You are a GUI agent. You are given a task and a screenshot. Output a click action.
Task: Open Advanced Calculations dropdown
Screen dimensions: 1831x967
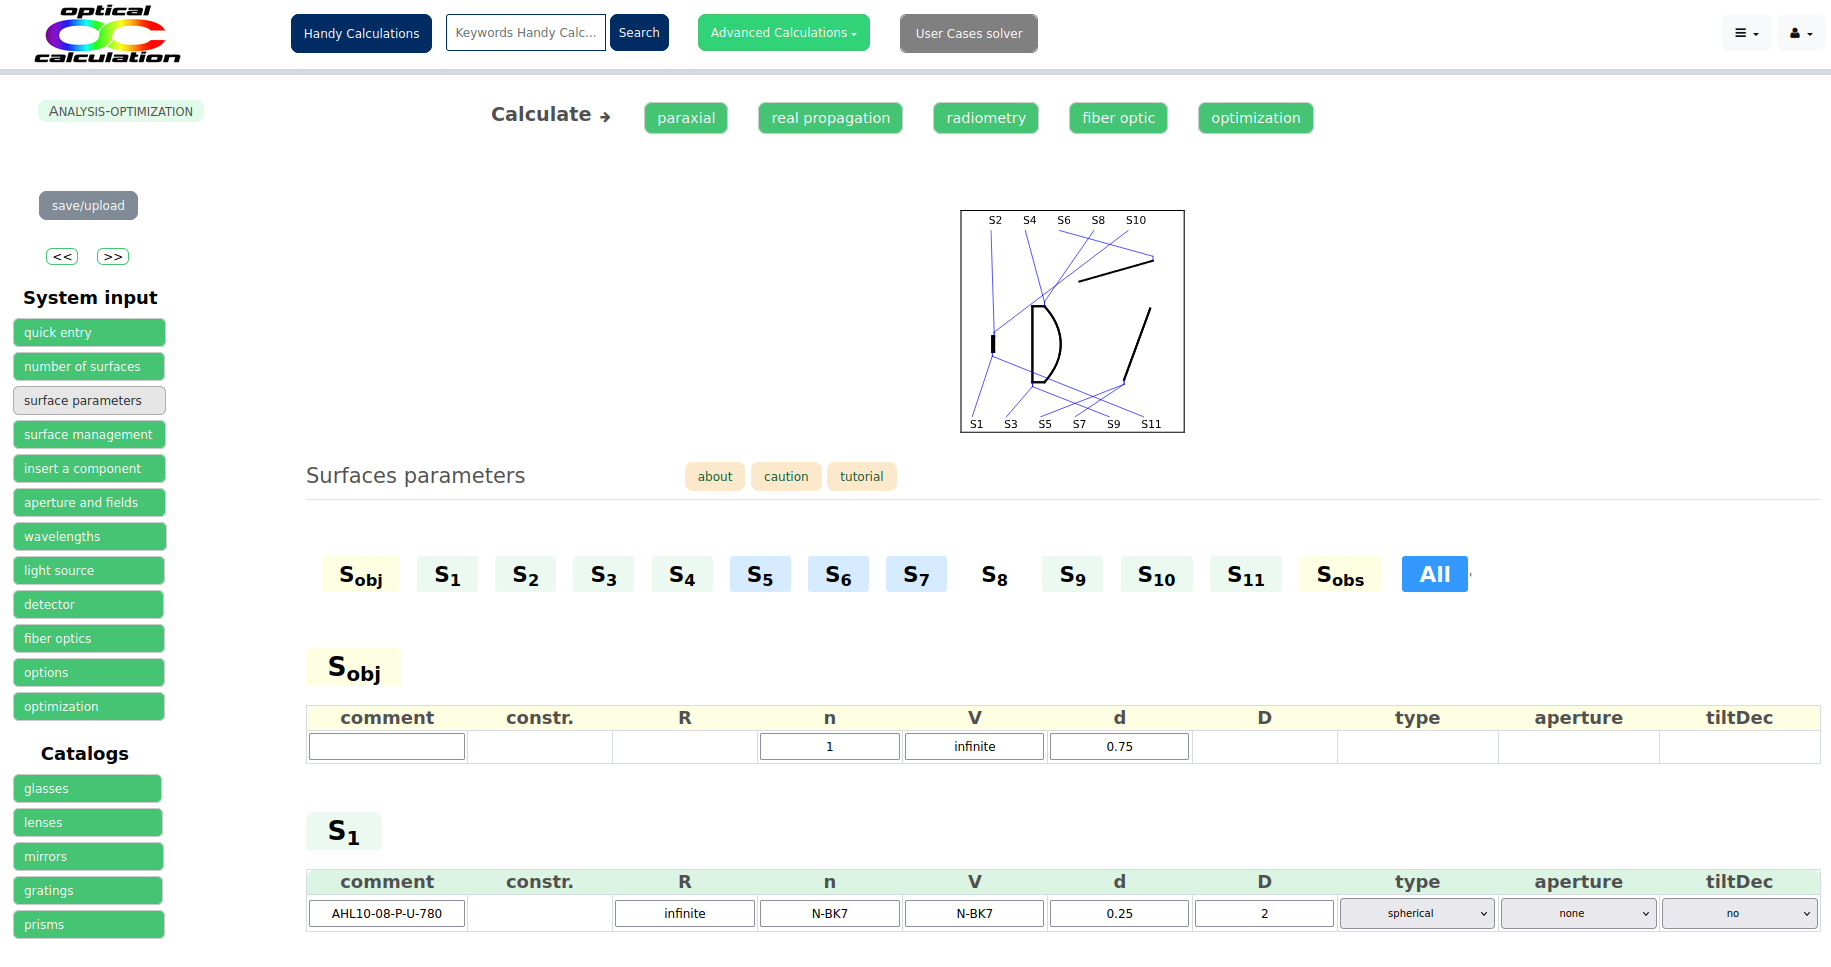[x=784, y=33]
